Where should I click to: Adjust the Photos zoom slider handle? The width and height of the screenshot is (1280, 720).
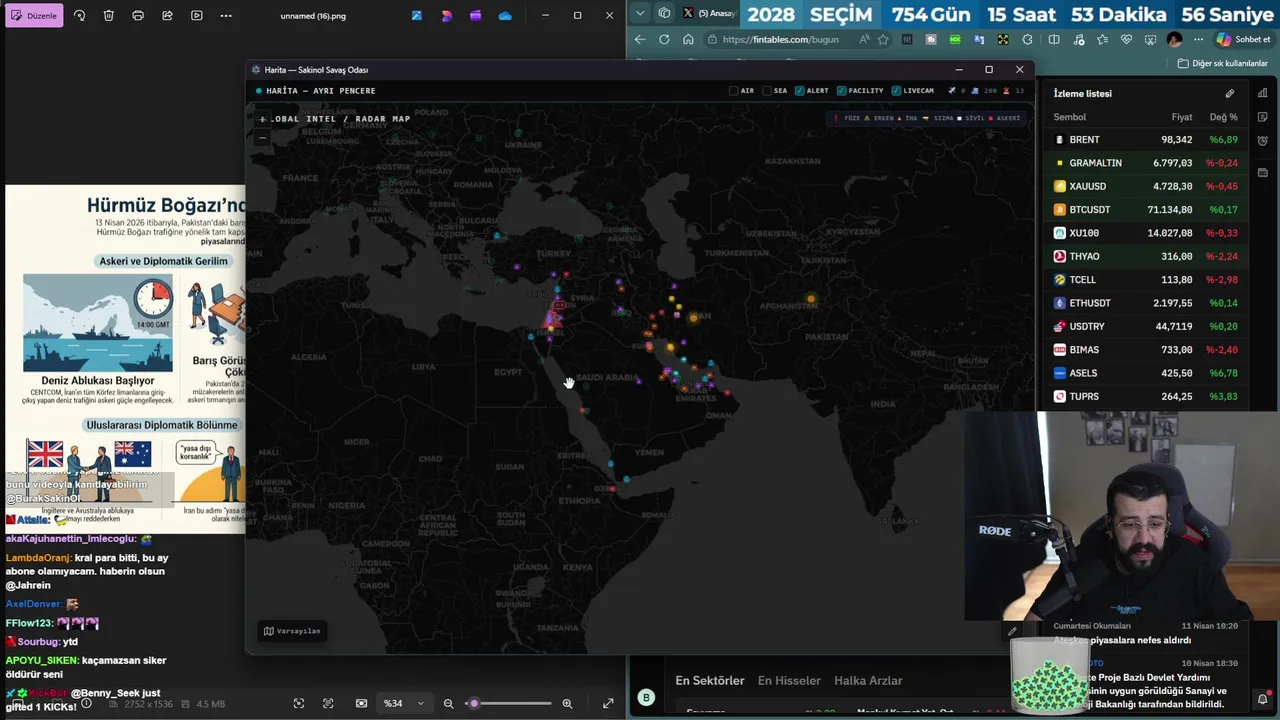[x=473, y=704]
